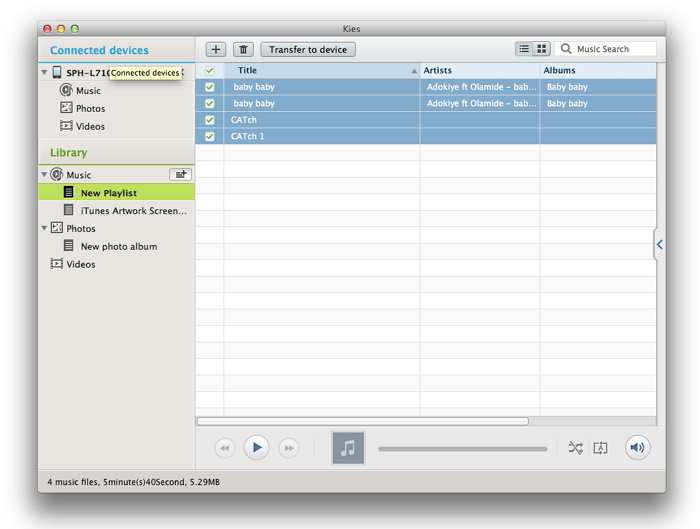Select New photo album
The height and width of the screenshot is (529, 700).
[117, 246]
